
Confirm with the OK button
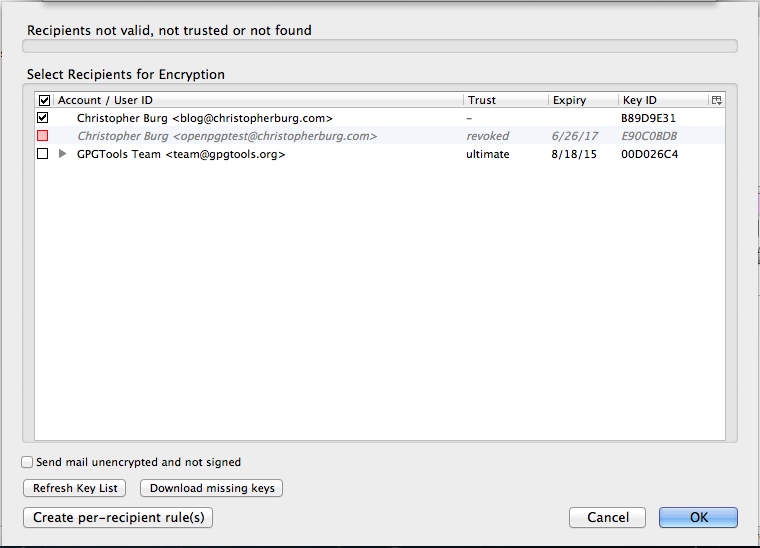tap(698, 517)
